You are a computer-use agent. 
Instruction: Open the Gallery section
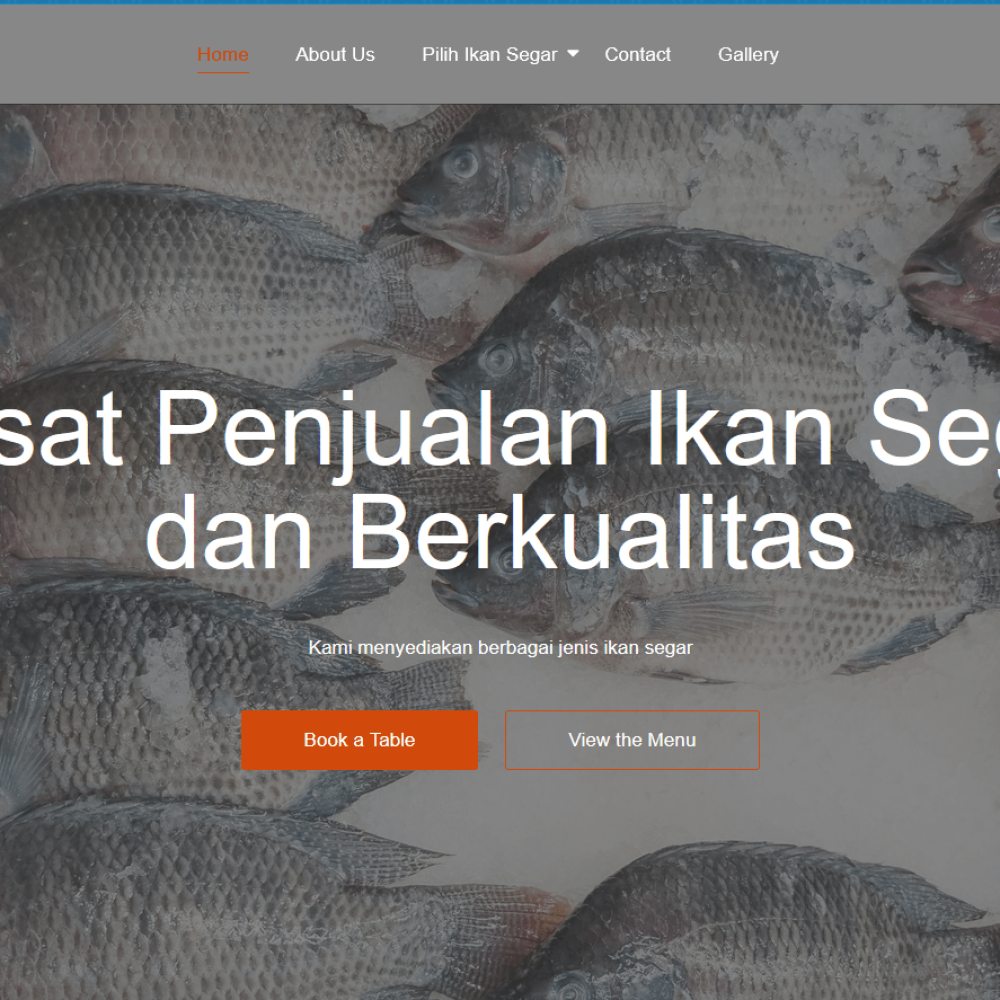(748, 55)
